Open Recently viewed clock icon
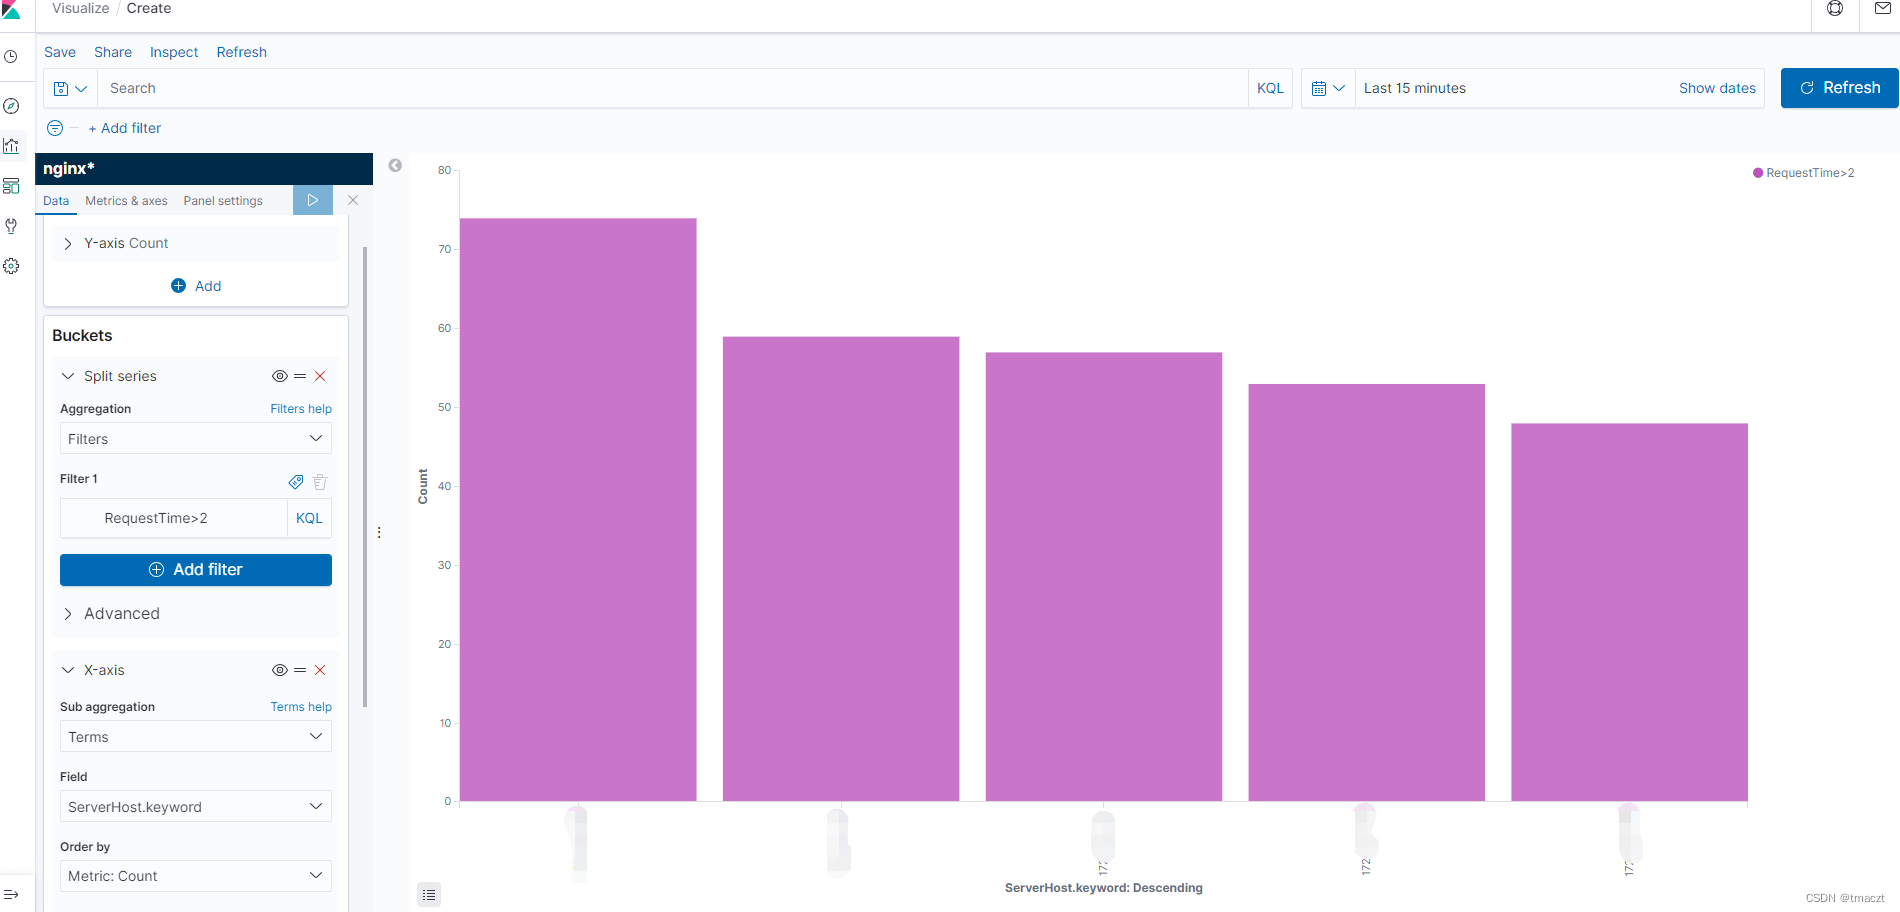1900x912 pixels. tap(11, 57)
